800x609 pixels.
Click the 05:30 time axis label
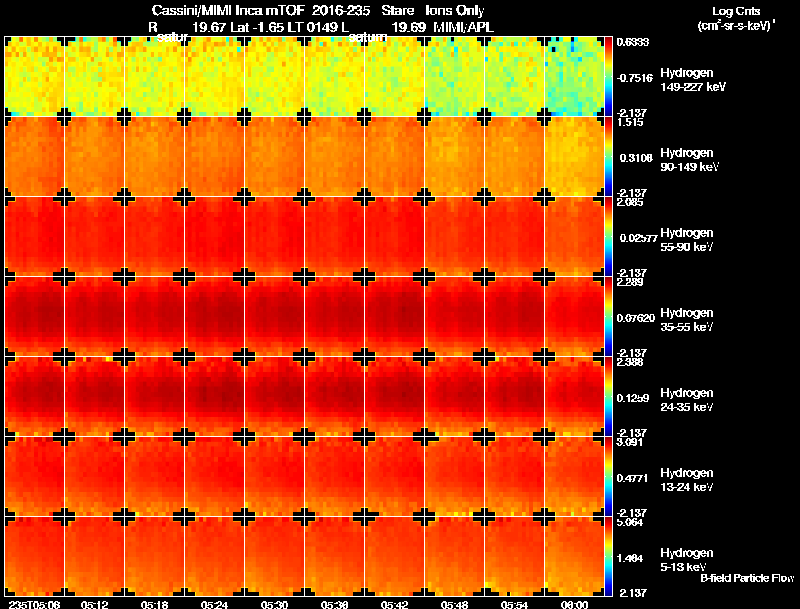click(x=274, y=604)
